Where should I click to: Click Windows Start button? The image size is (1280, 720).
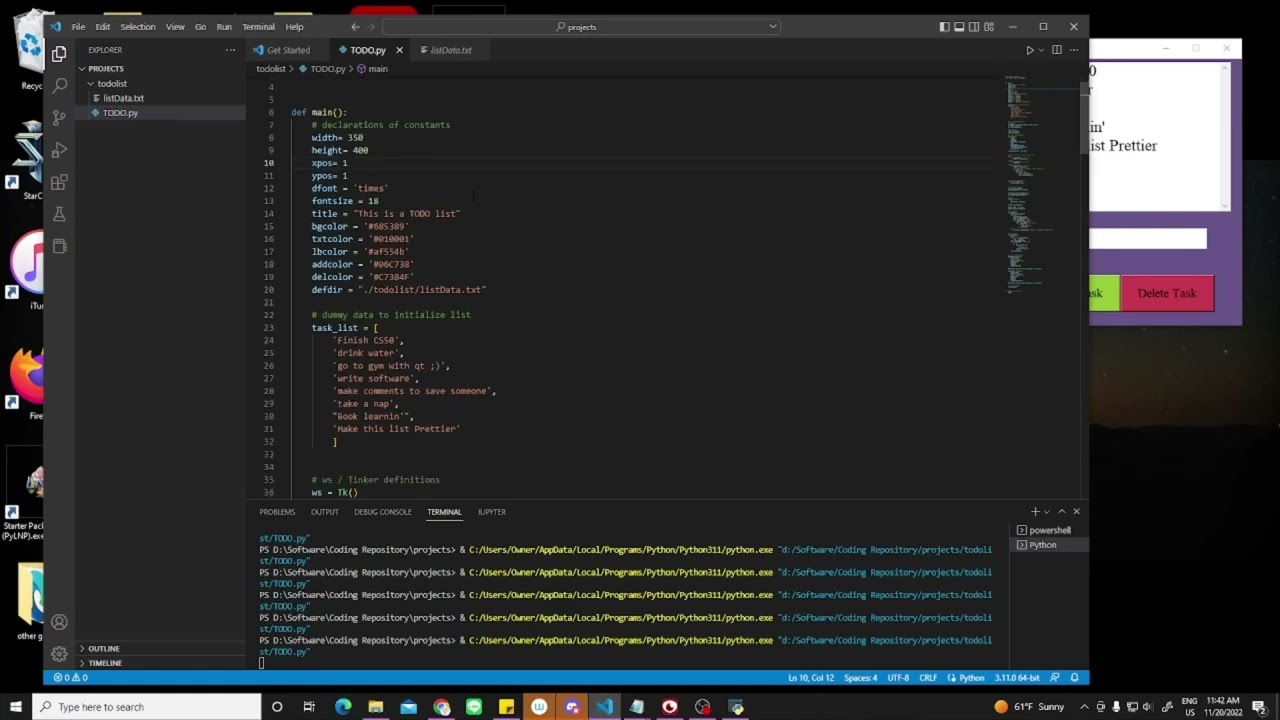click(16, 707)
